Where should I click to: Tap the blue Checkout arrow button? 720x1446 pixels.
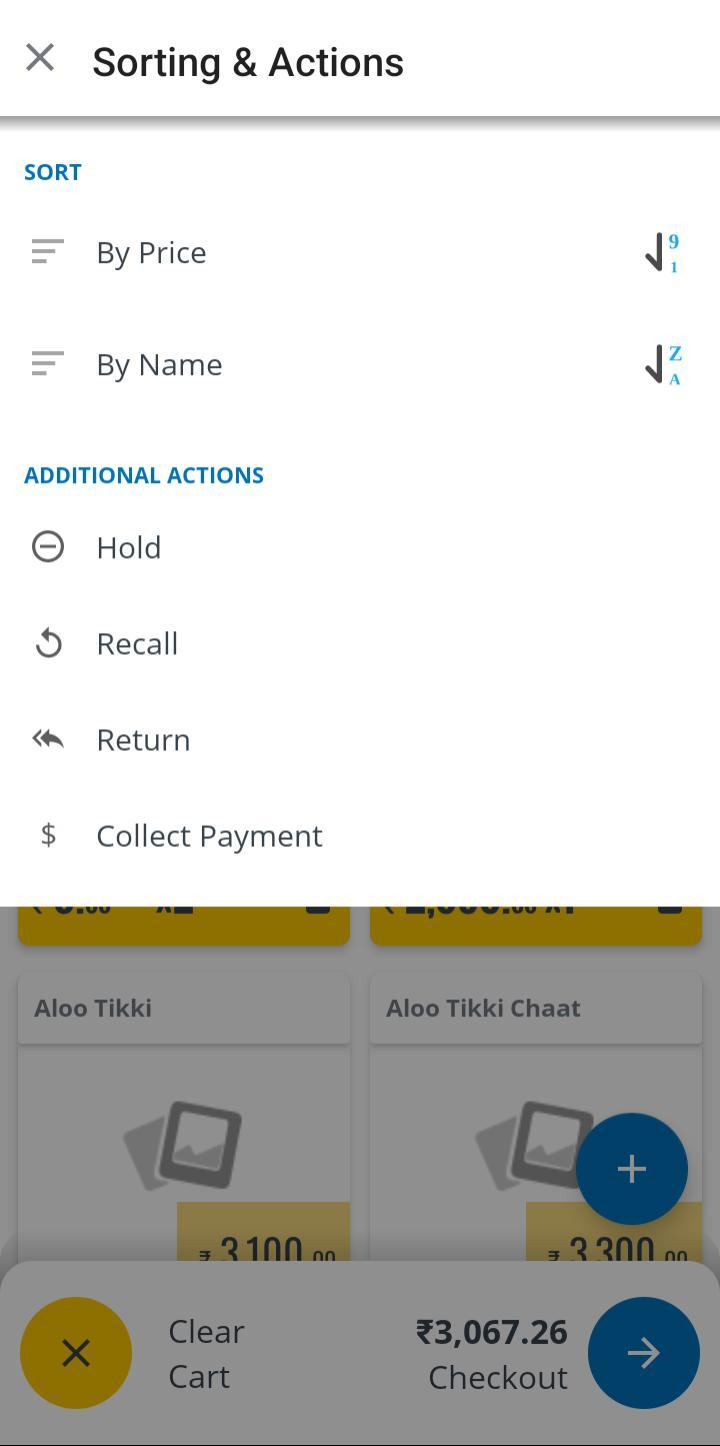(x=643, y=1353)
